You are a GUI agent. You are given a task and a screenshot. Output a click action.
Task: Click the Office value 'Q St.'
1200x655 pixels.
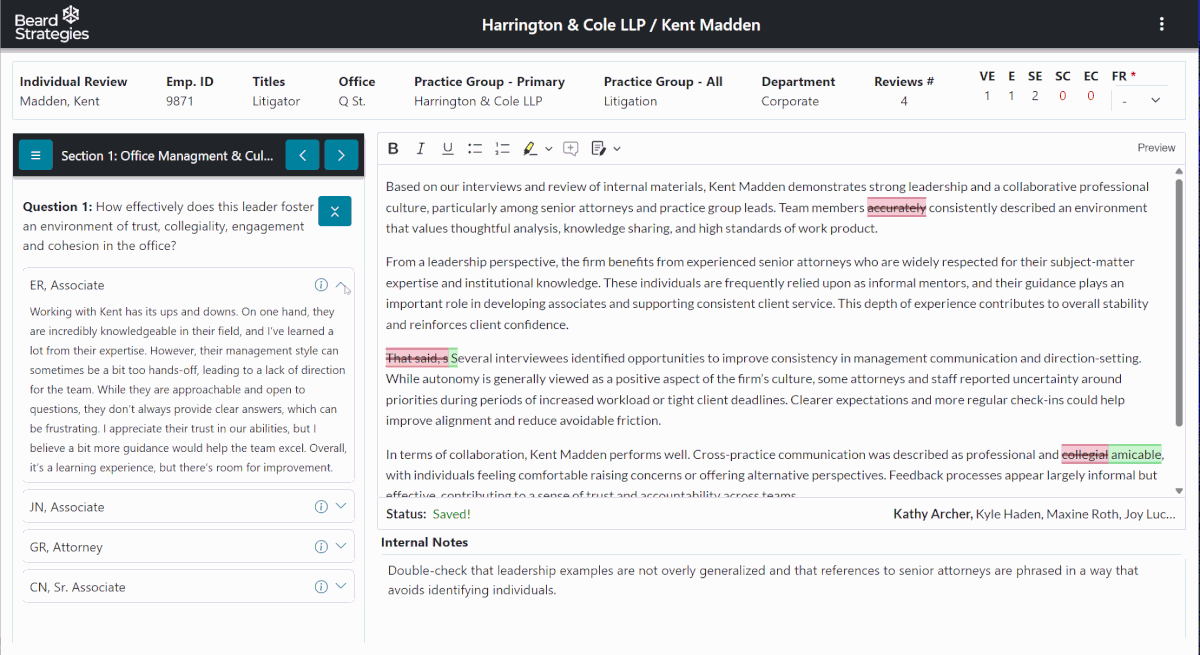(x=352, y=101)
